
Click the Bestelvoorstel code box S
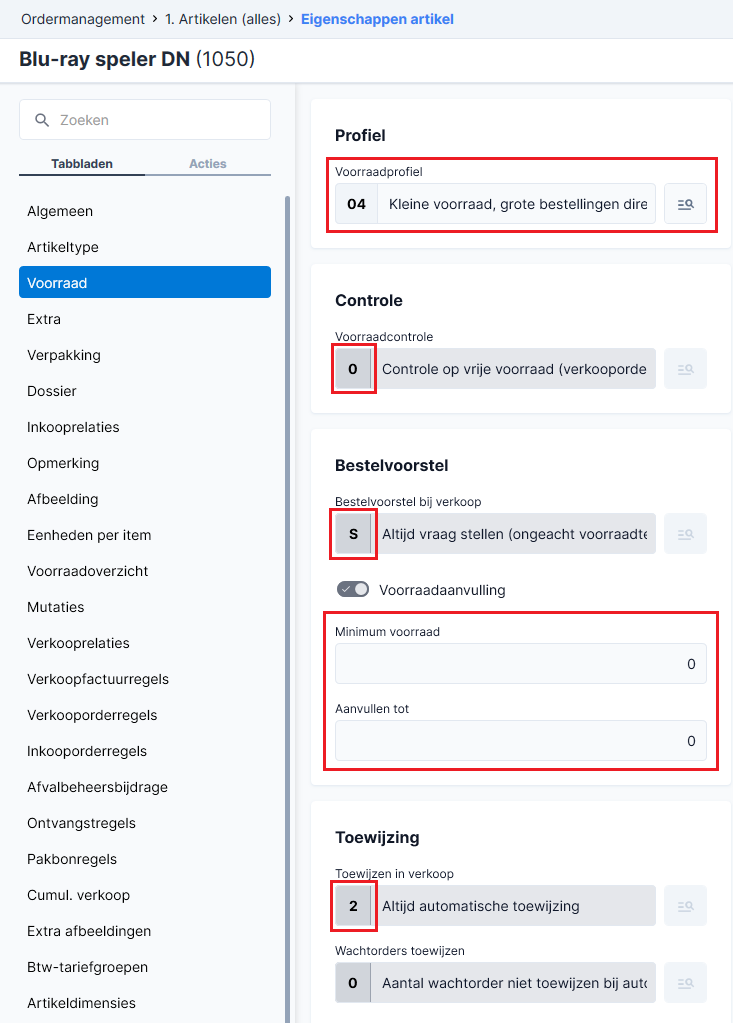353,534
